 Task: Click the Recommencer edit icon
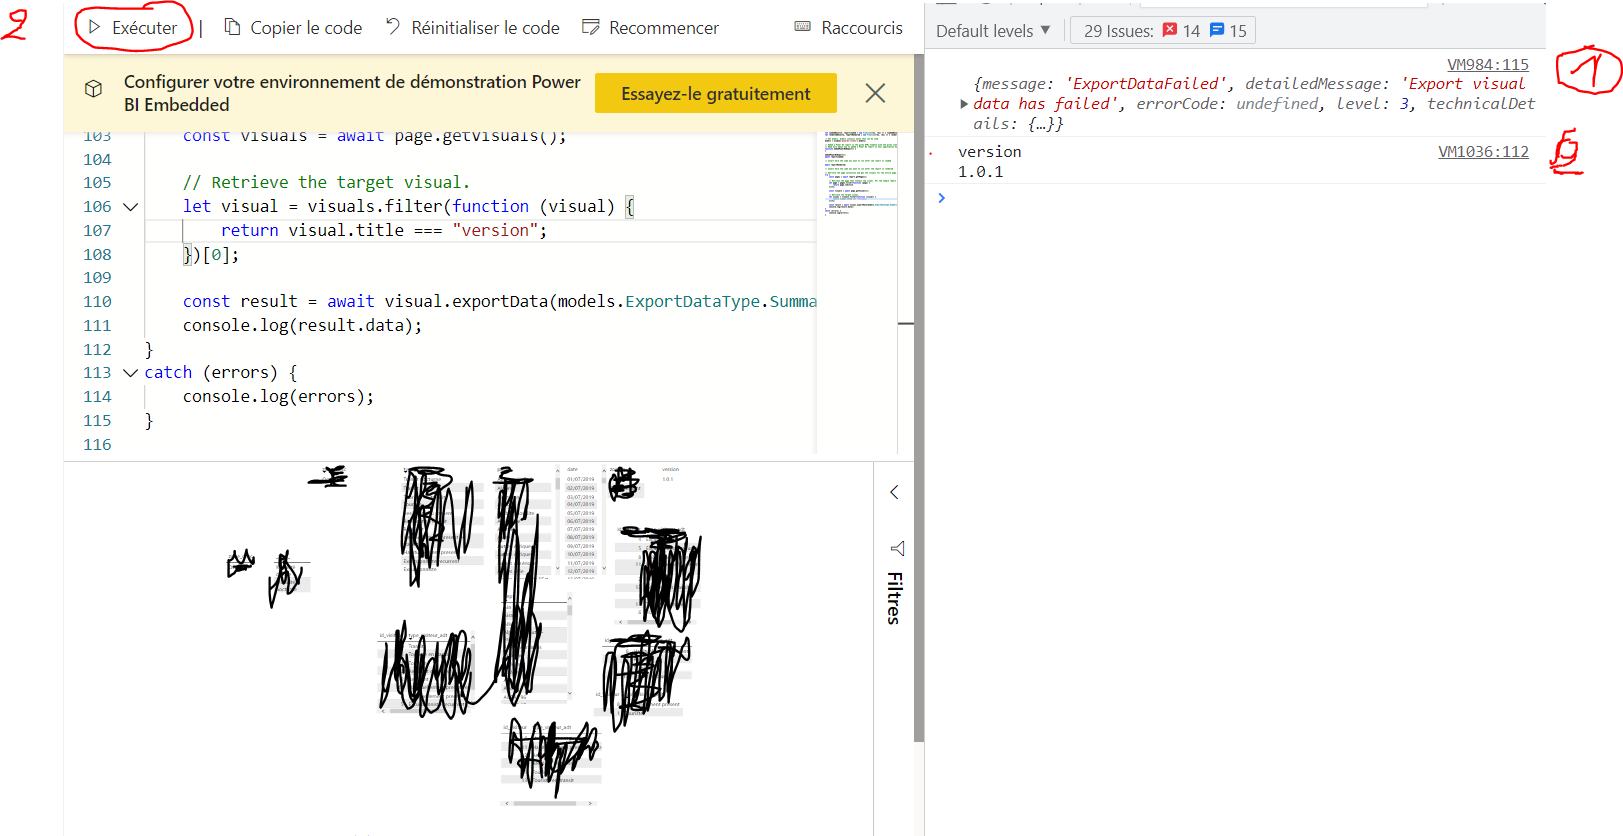[591, 27]
